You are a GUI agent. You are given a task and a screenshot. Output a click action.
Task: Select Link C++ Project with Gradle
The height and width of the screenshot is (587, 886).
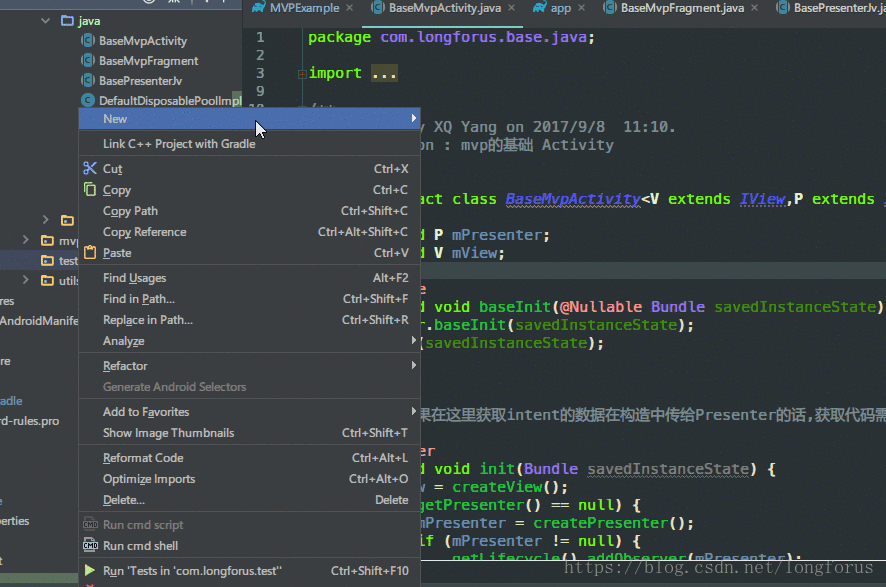pos(249,144)
